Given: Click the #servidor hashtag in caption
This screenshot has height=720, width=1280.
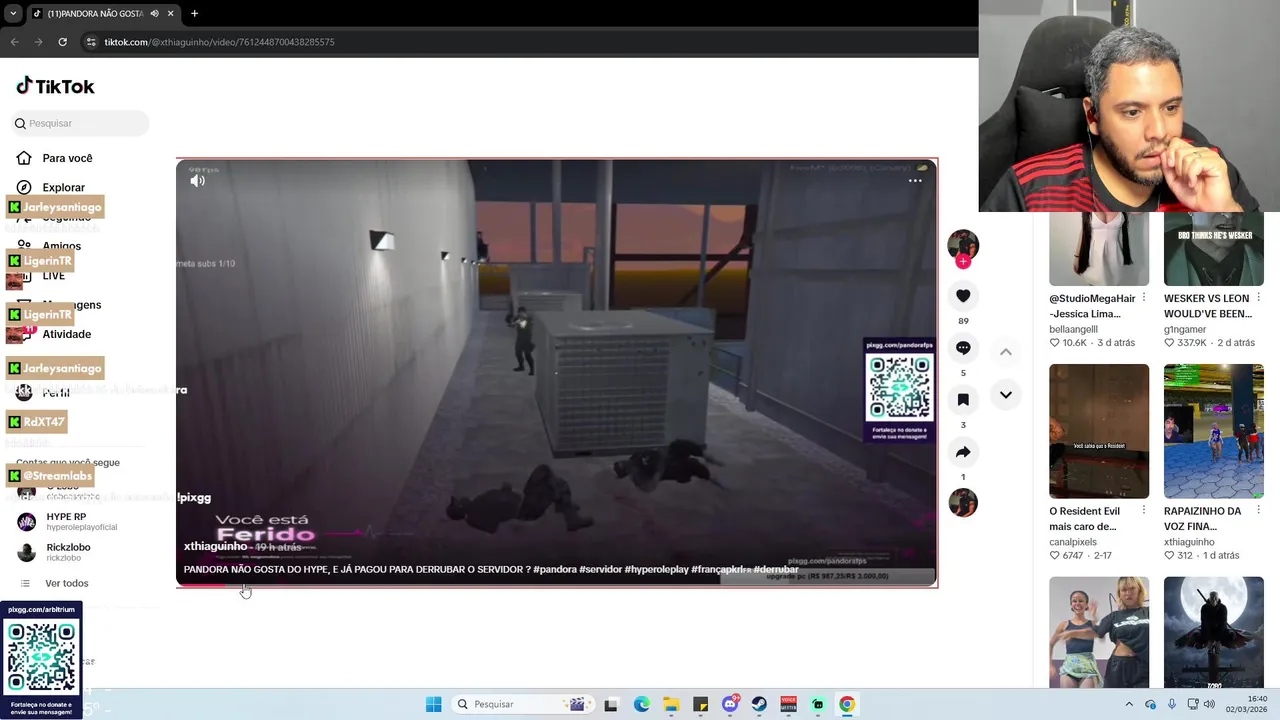Looking at the screenshot, I should coord(600,570).
